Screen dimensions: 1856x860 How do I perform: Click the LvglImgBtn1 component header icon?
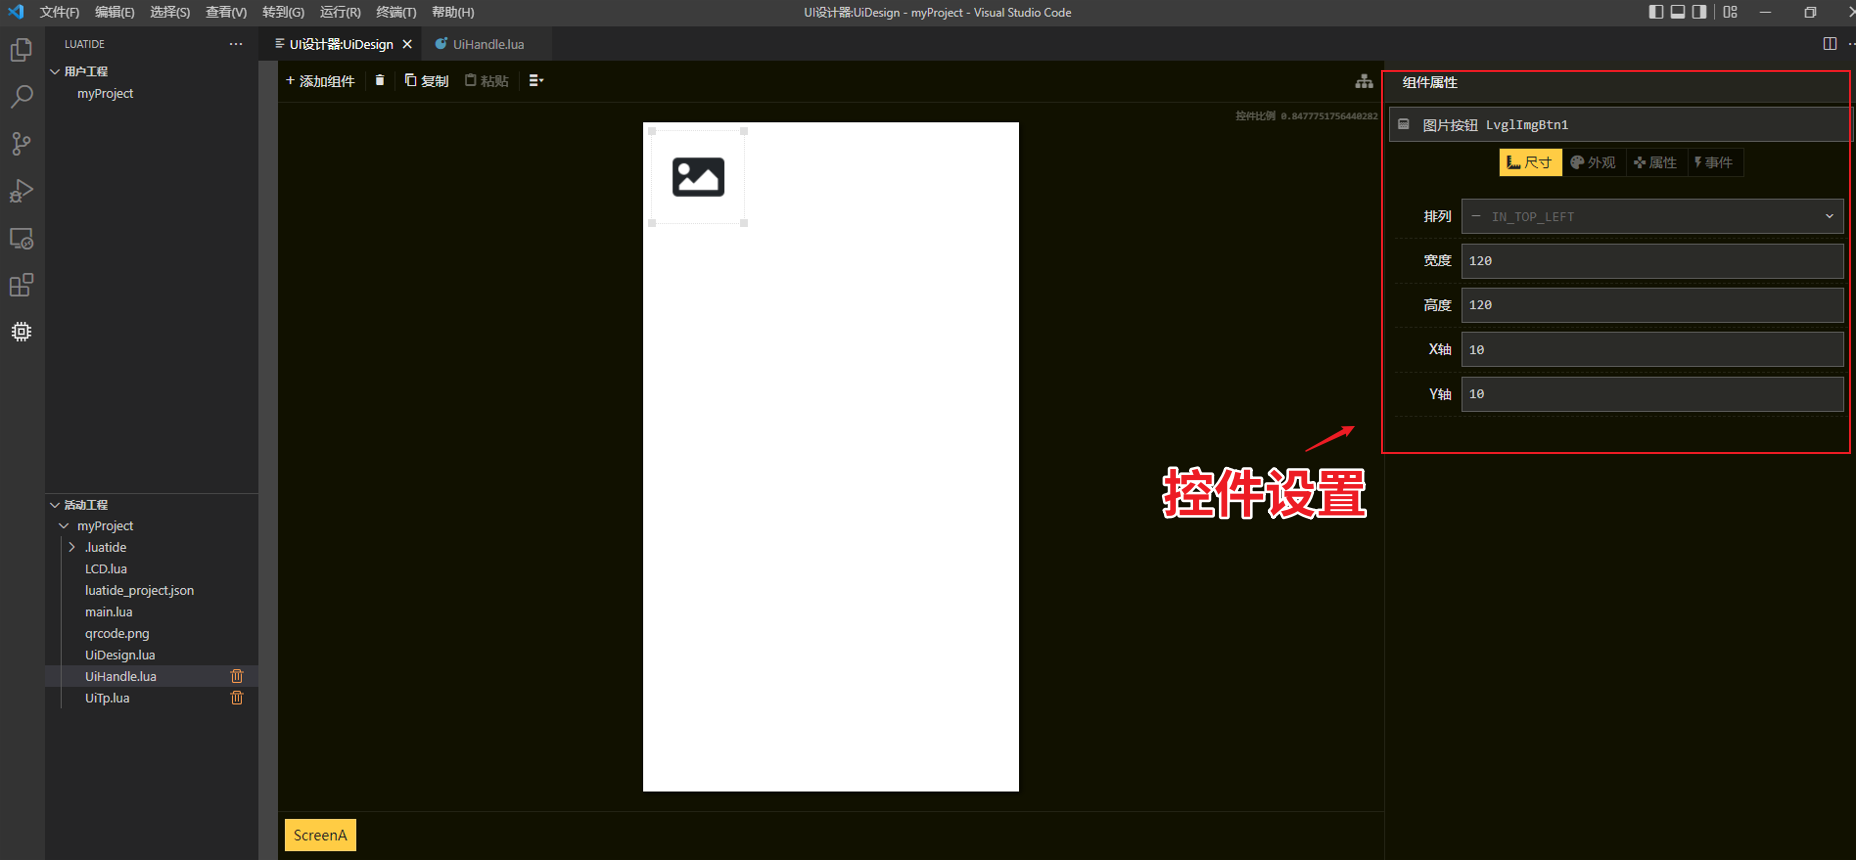(1404, 124)
